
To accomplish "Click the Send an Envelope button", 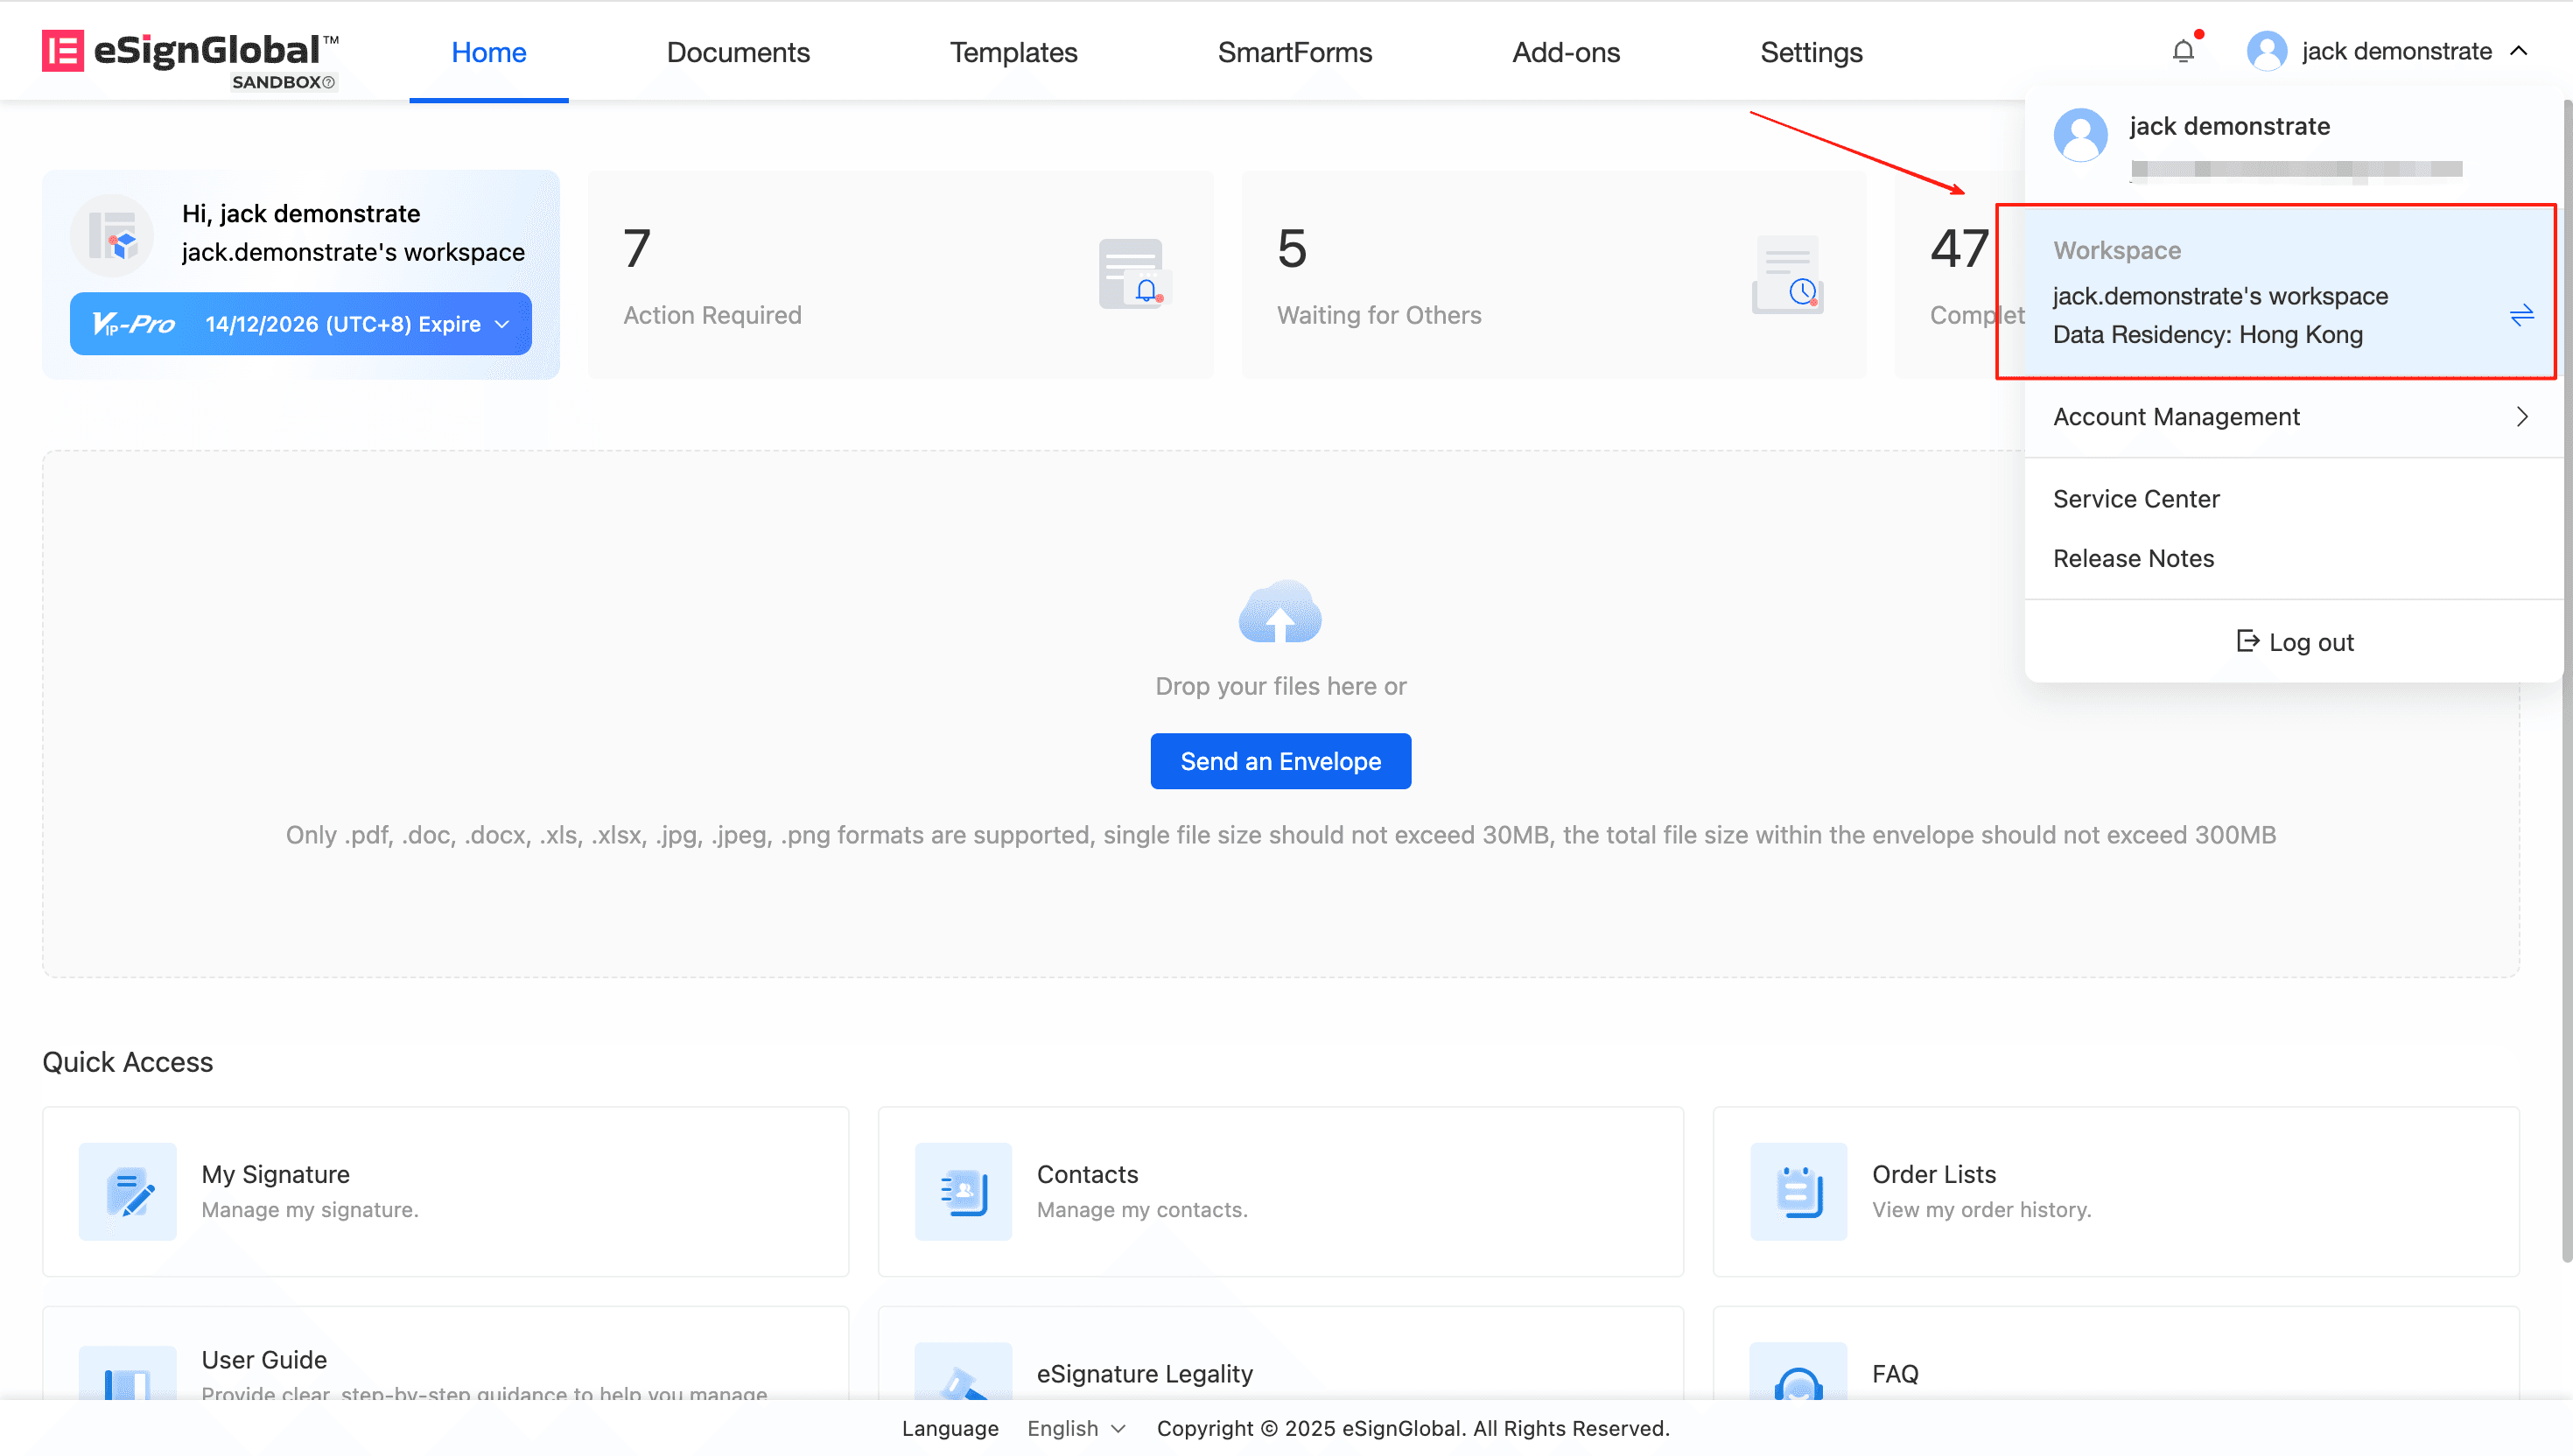I will tap(1280, 761).
